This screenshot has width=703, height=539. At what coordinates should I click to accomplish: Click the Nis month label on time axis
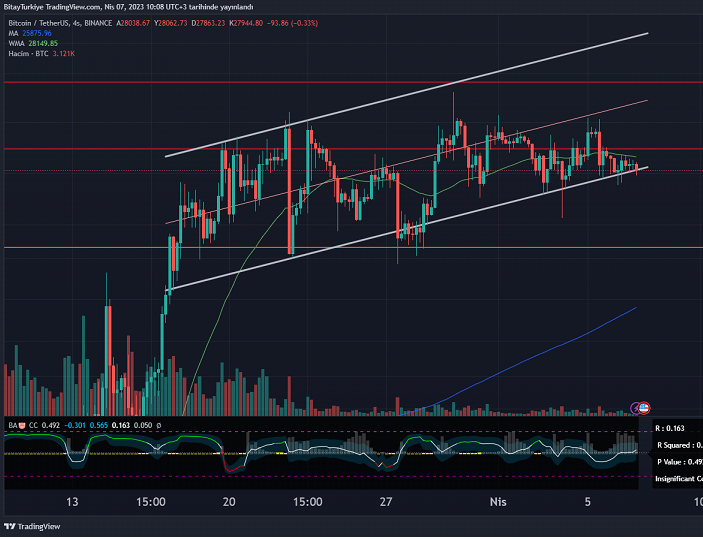coord(498,501)
